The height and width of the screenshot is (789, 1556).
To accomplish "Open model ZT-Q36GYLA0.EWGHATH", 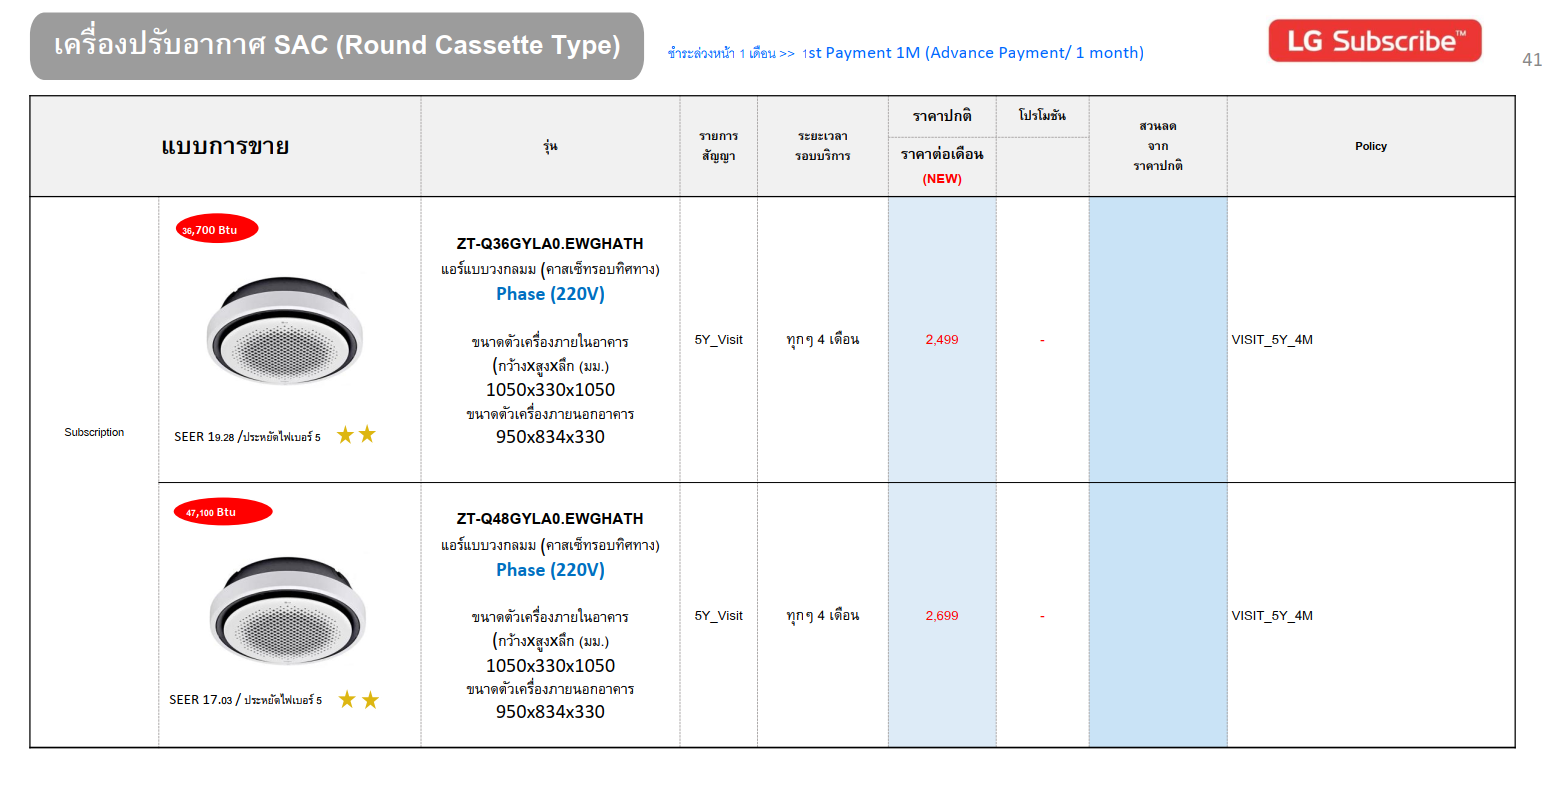I will [550, 244].
